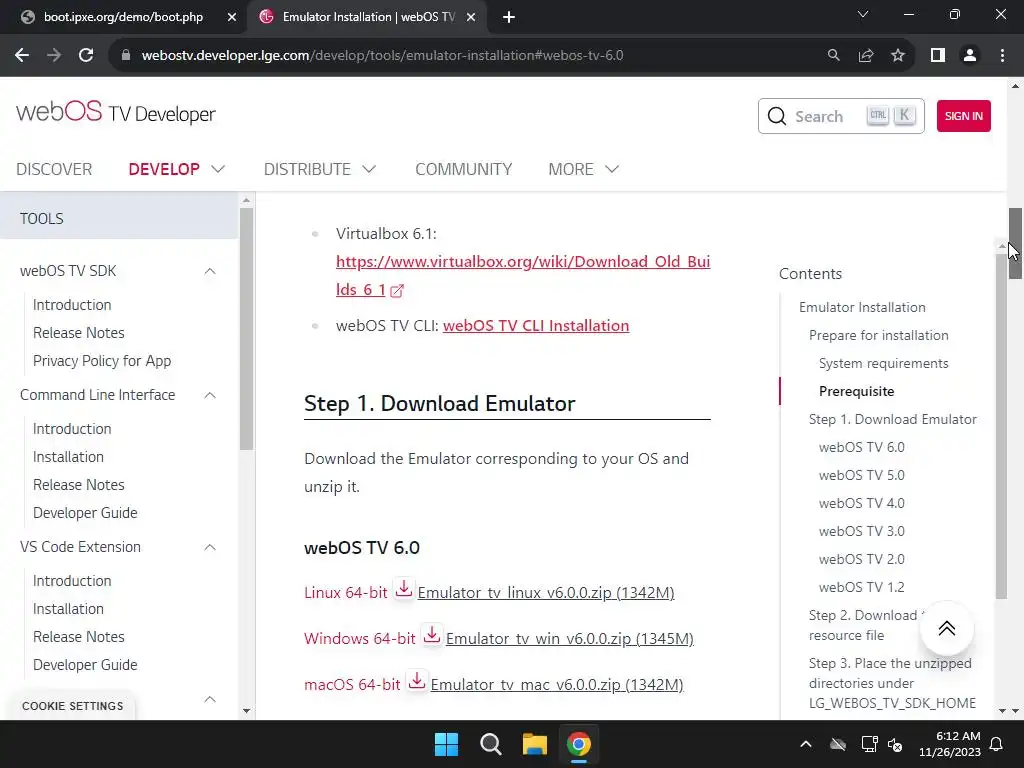Open the webOS TV CLI Installation link
Viewport: 1024px width, 768px height.
coord(536,326)
